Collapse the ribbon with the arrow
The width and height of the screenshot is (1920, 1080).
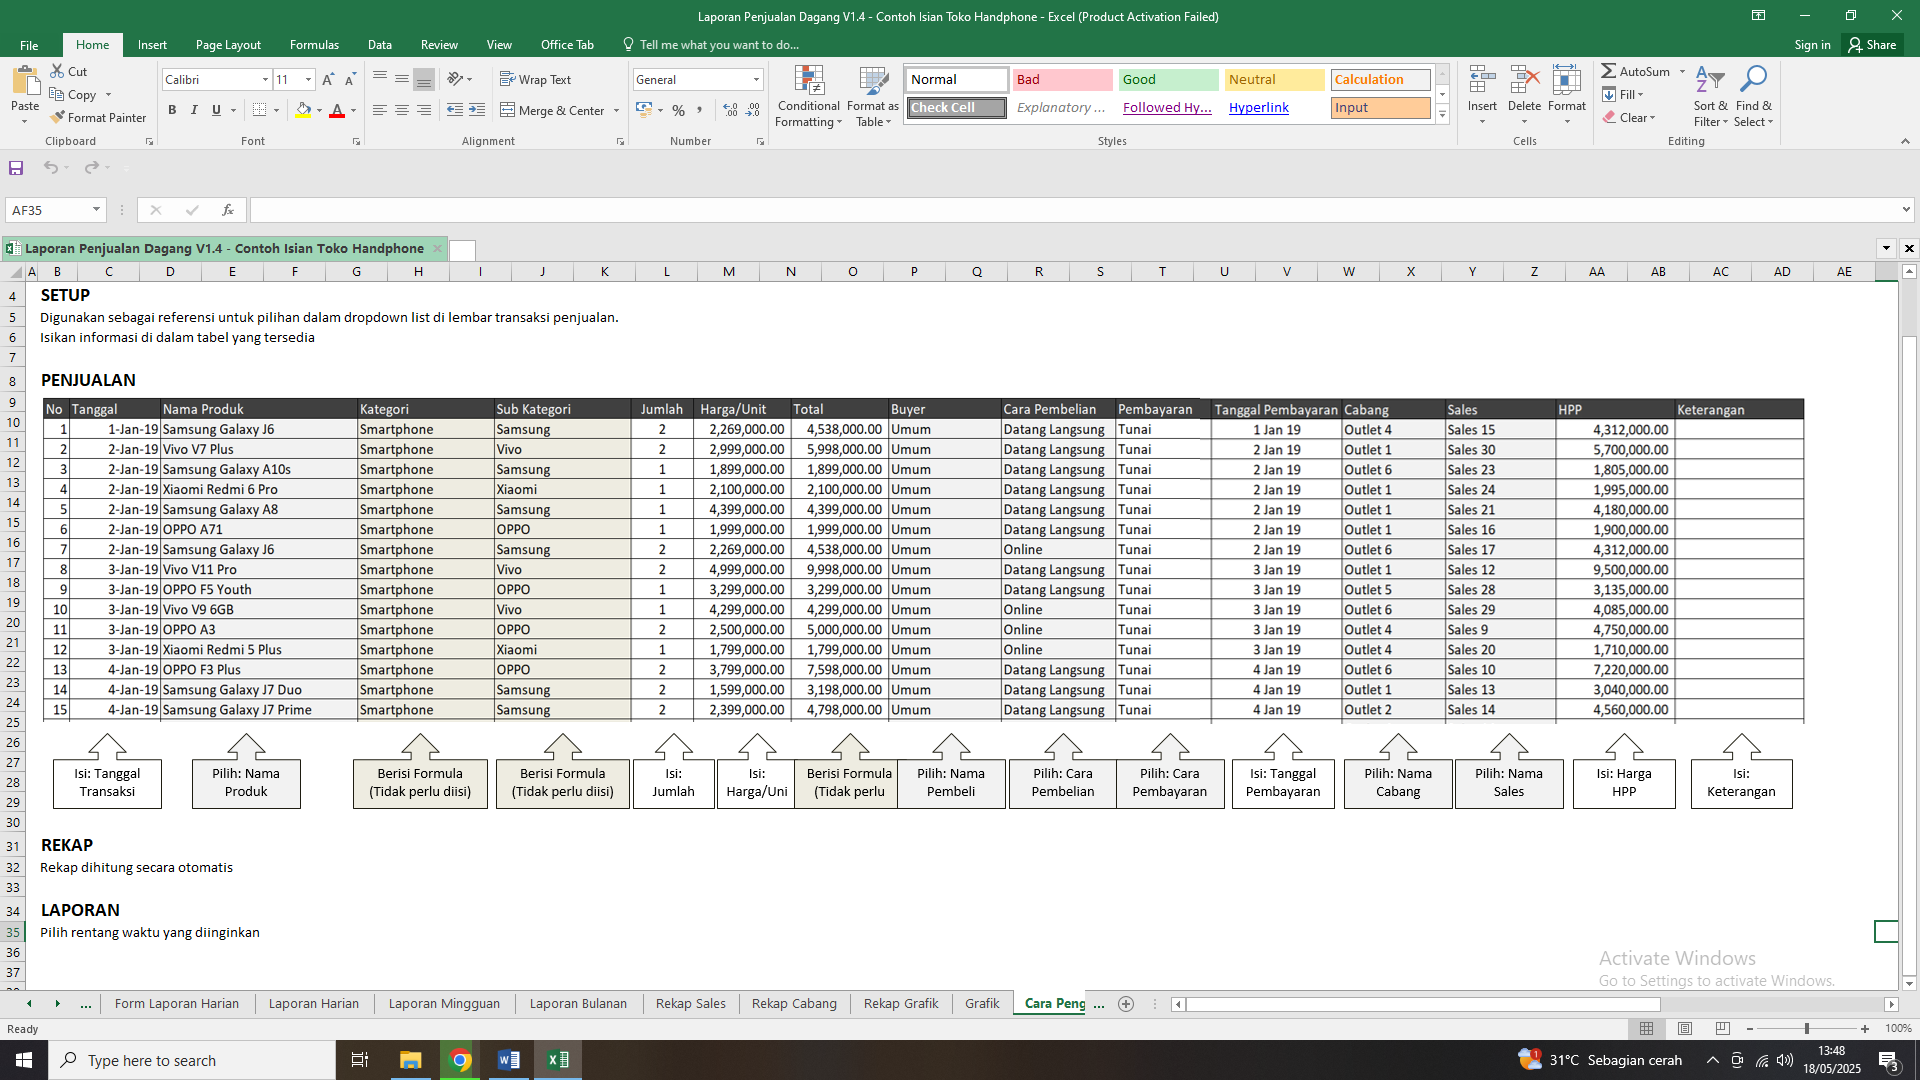[x=1905, y=142]
